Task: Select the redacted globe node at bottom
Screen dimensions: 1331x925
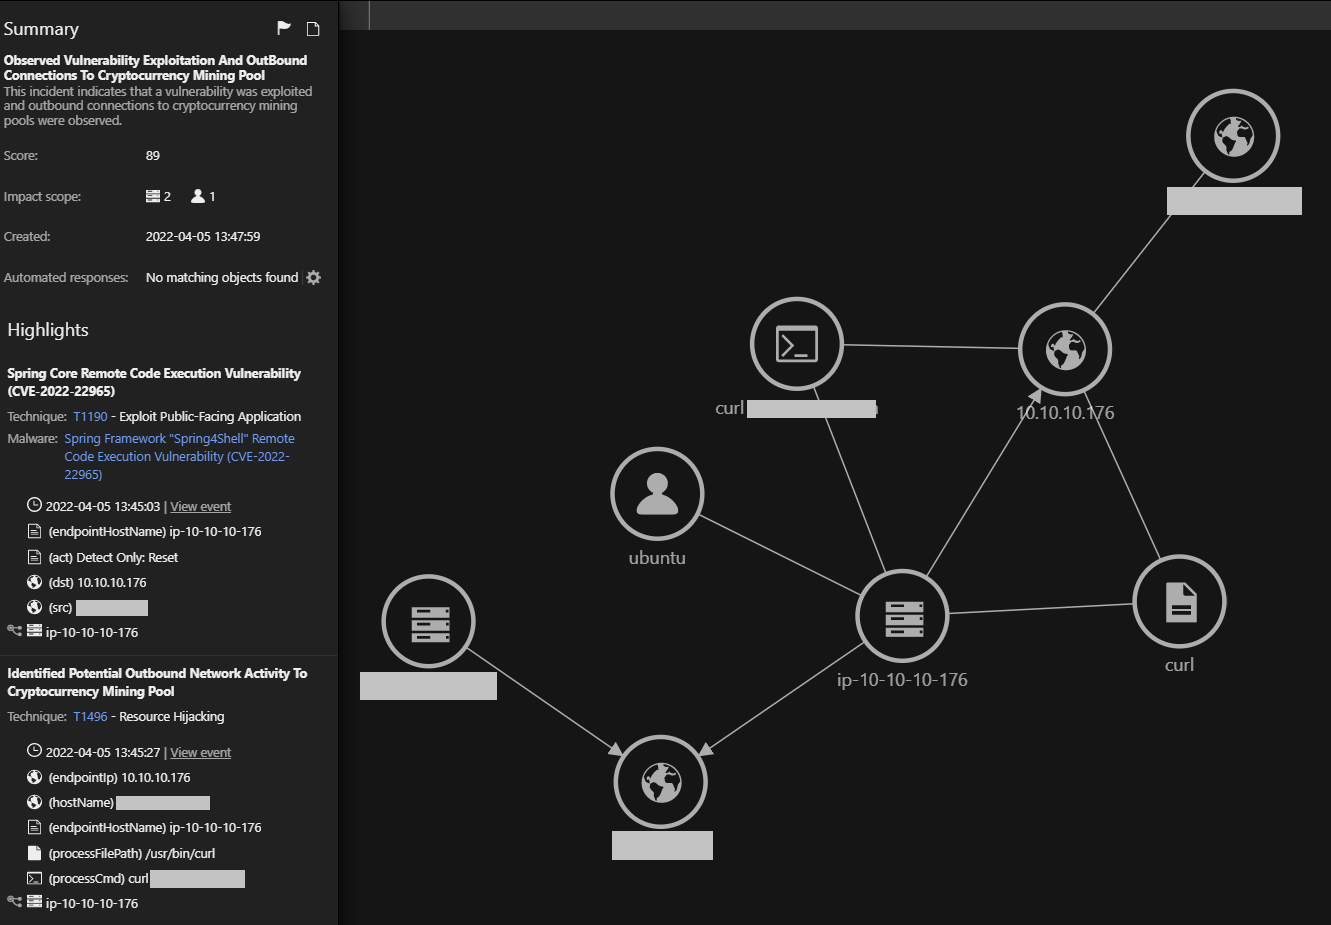Action: [660, 782]
